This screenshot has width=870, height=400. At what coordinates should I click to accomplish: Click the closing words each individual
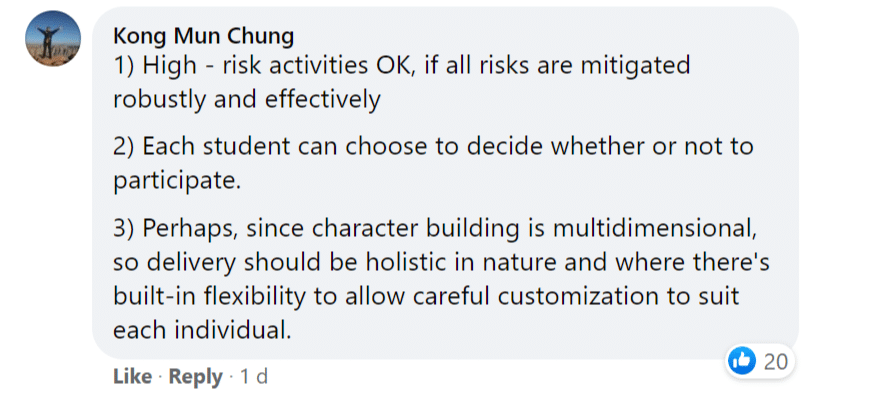[x=202, y=330]
